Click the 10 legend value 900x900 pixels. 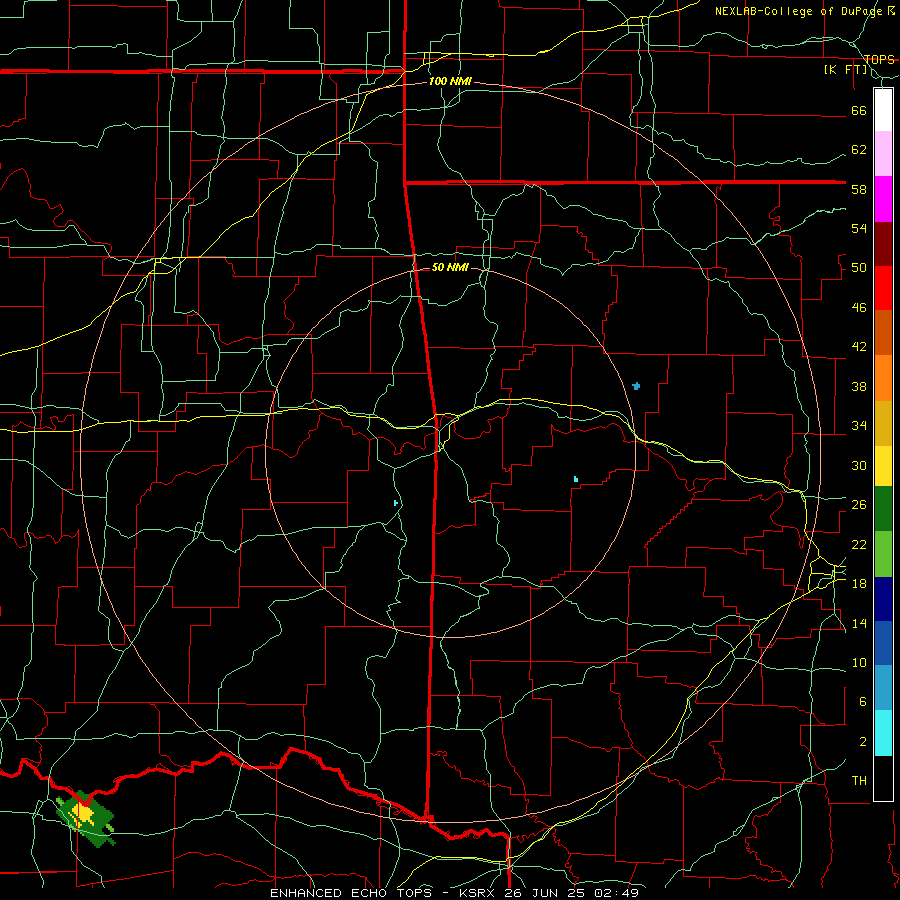(x=859, y=663)
